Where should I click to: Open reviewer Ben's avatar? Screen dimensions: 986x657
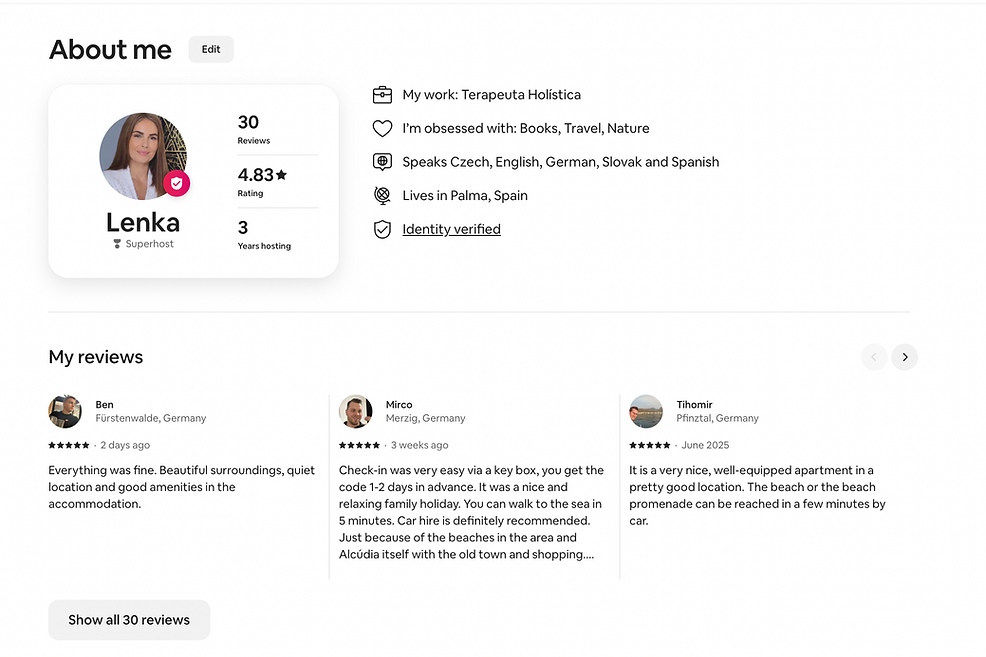65,411
